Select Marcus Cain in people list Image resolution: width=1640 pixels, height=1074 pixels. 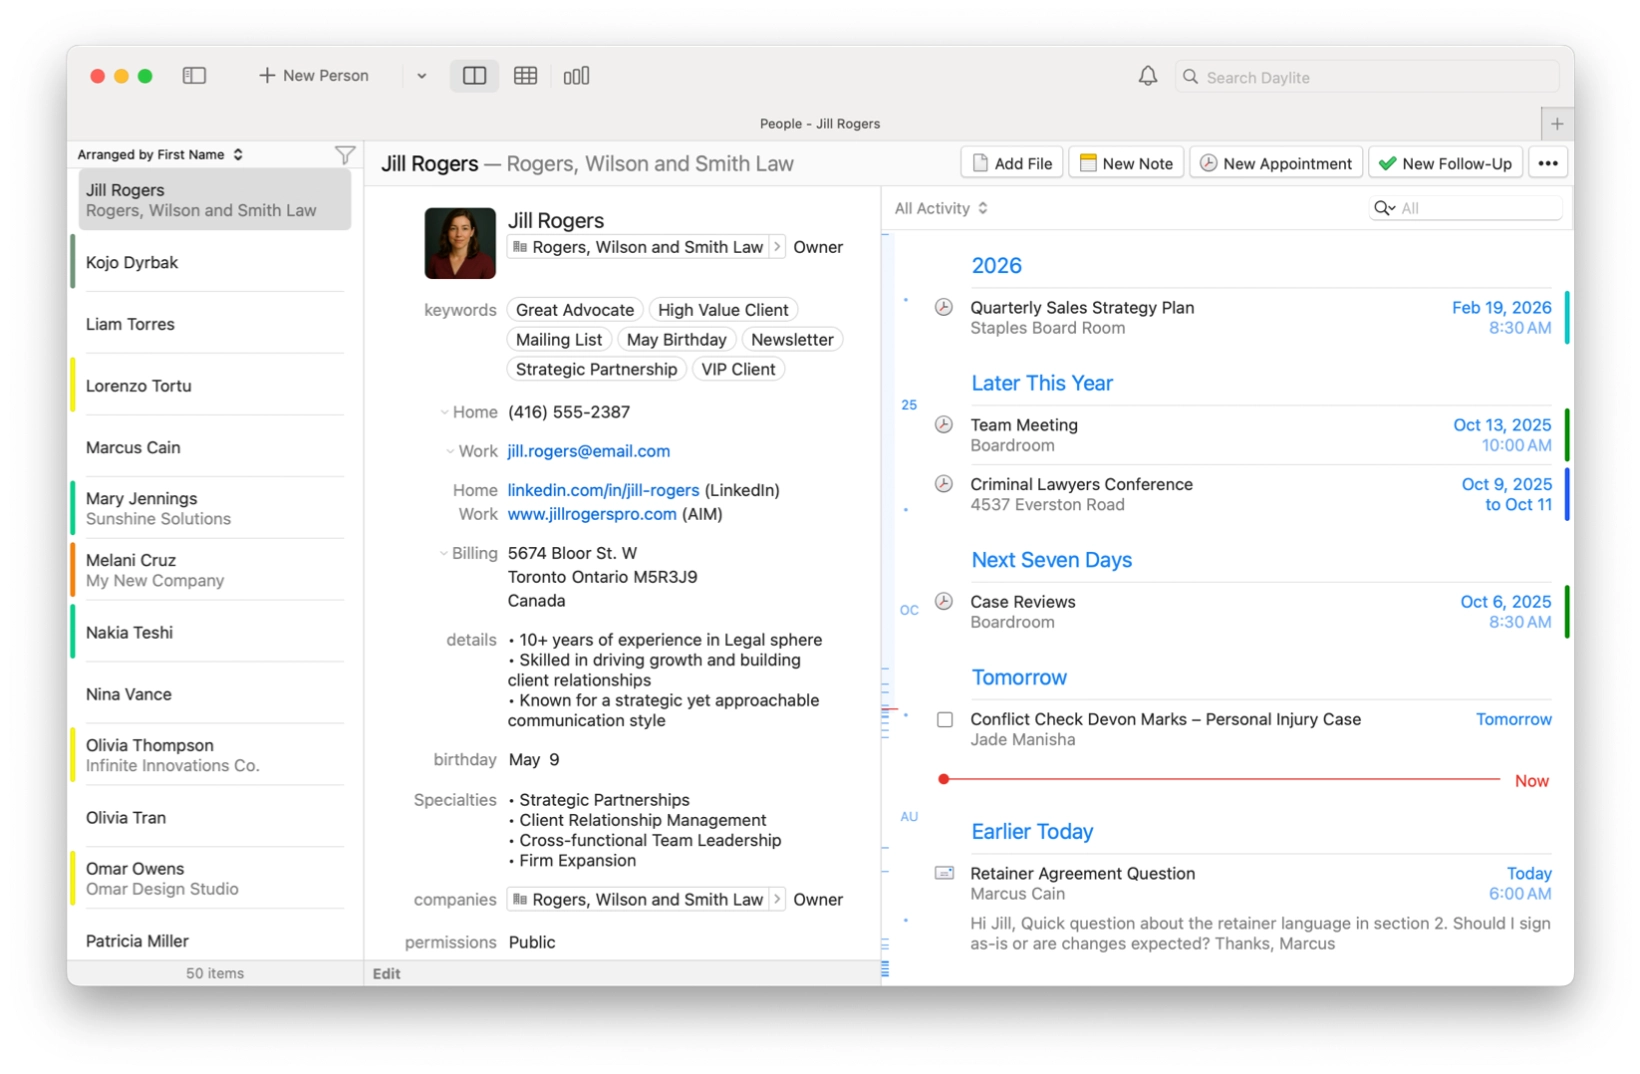pyautogui.click(x=214, y=448)
